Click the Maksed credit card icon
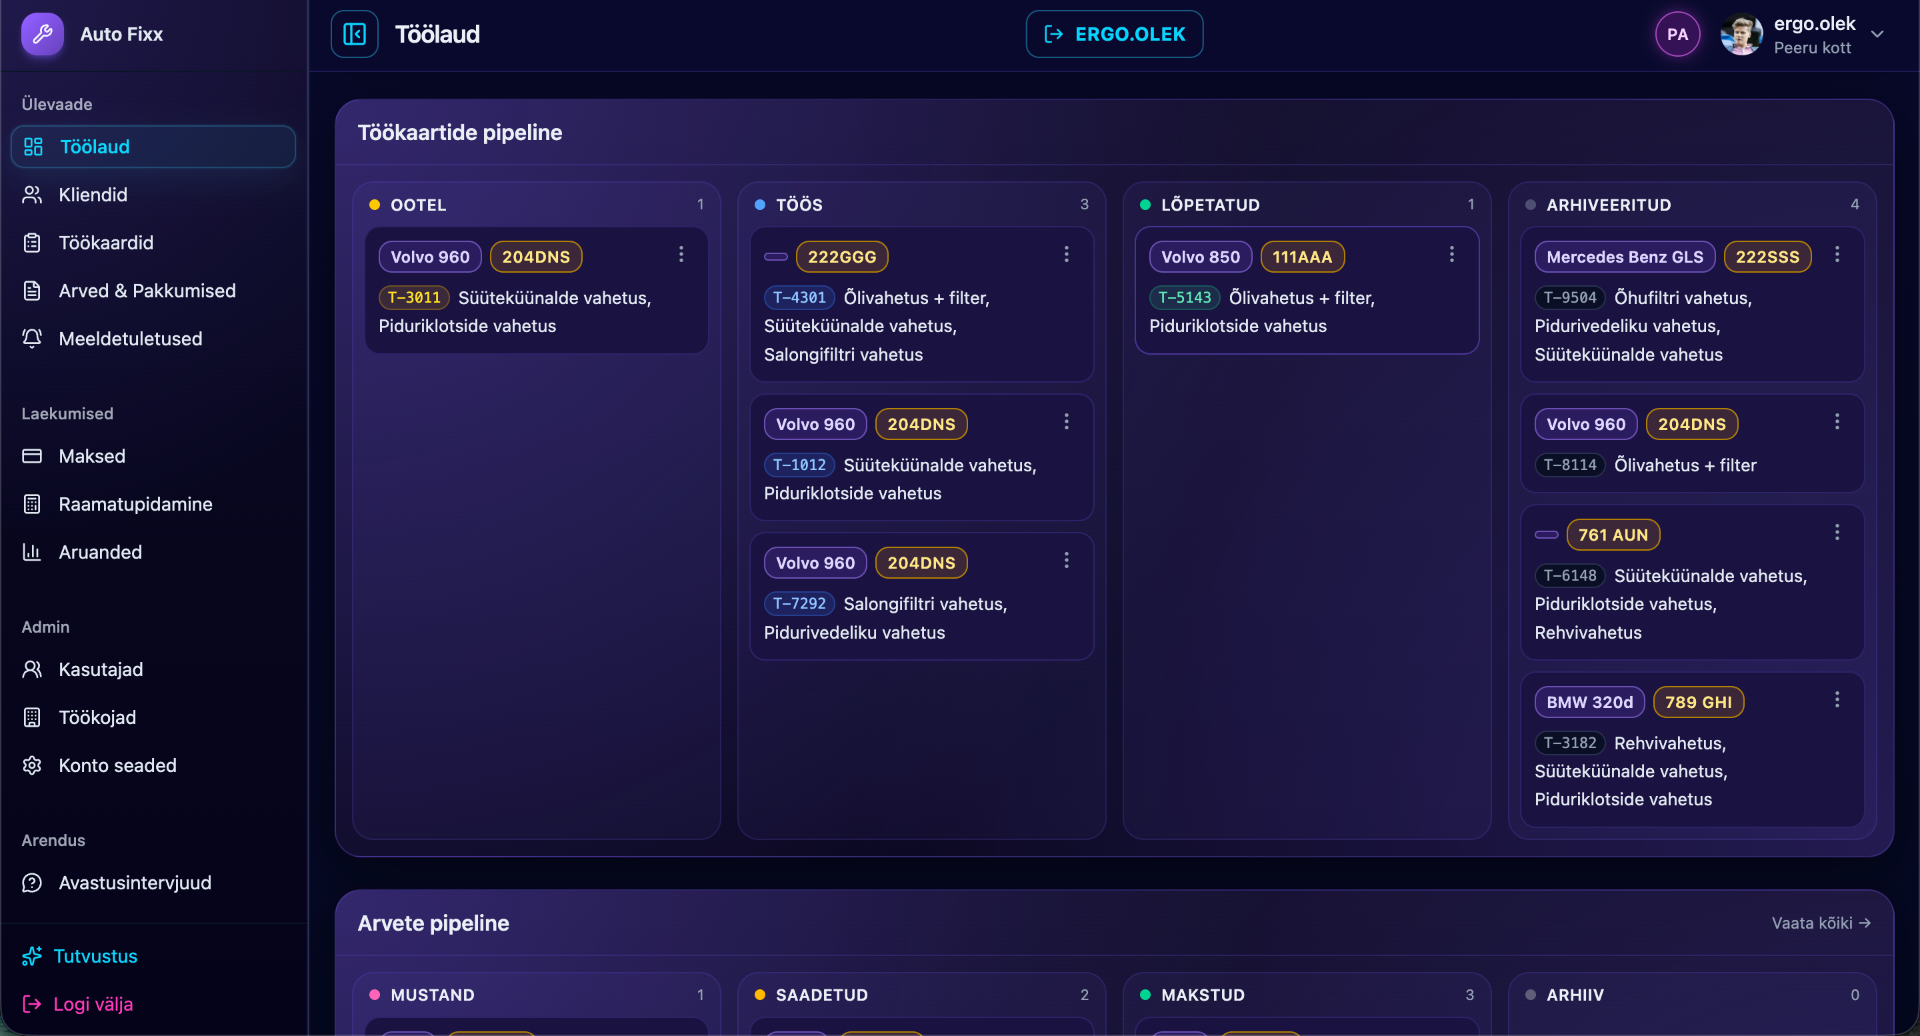 coord(32,456)
